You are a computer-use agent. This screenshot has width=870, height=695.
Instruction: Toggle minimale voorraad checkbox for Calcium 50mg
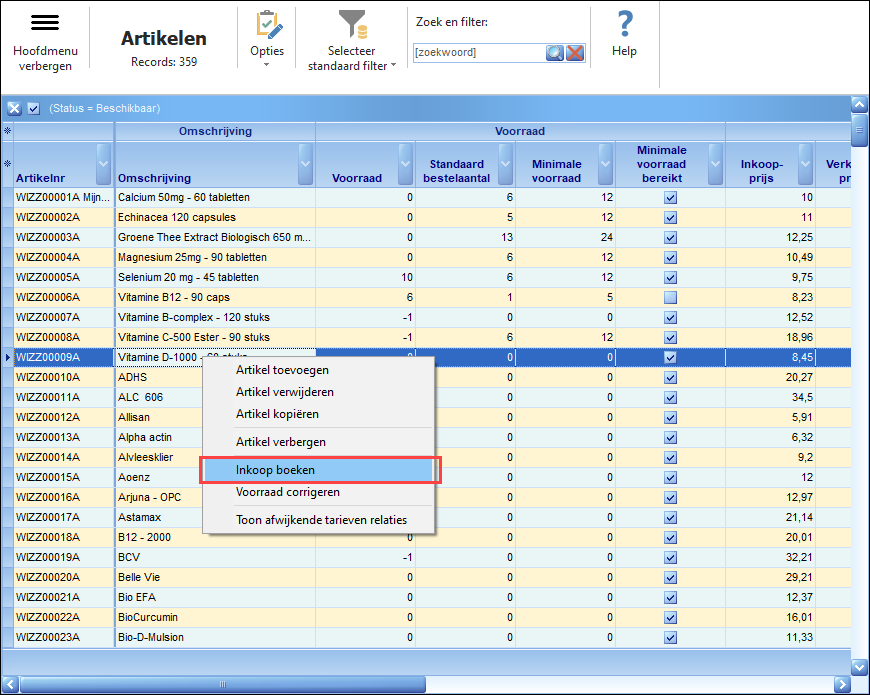click(x=670, y=197)
